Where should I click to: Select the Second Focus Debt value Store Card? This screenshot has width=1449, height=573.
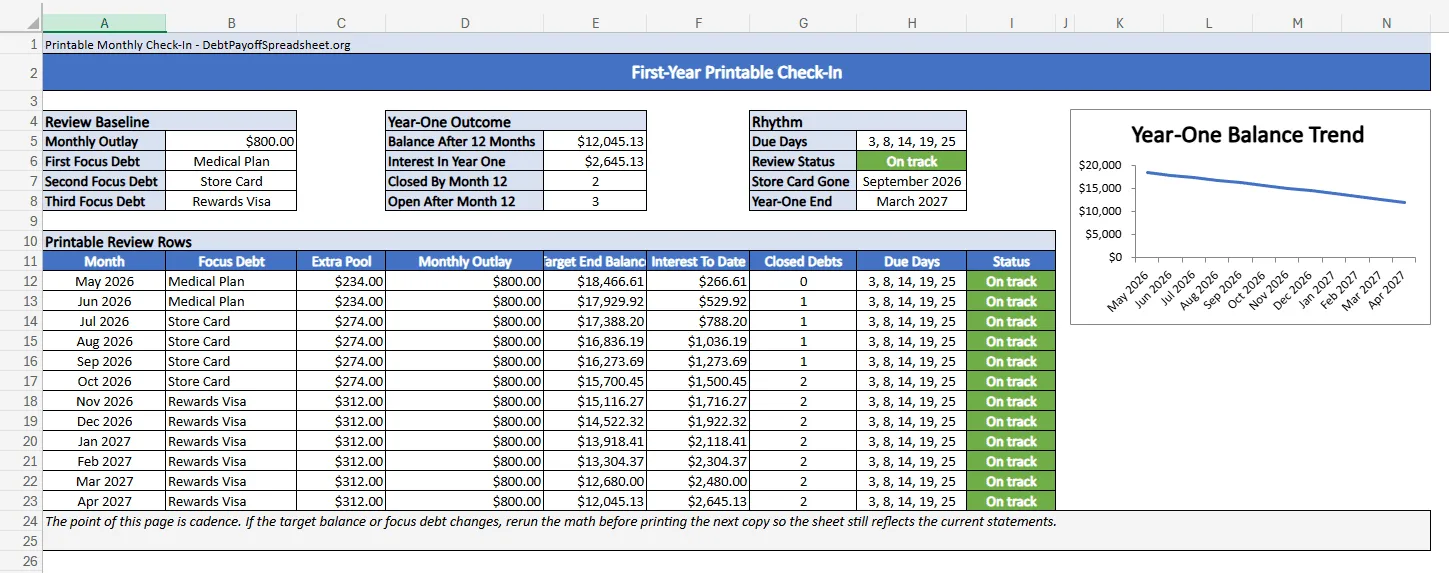click(x=232, y=181)
